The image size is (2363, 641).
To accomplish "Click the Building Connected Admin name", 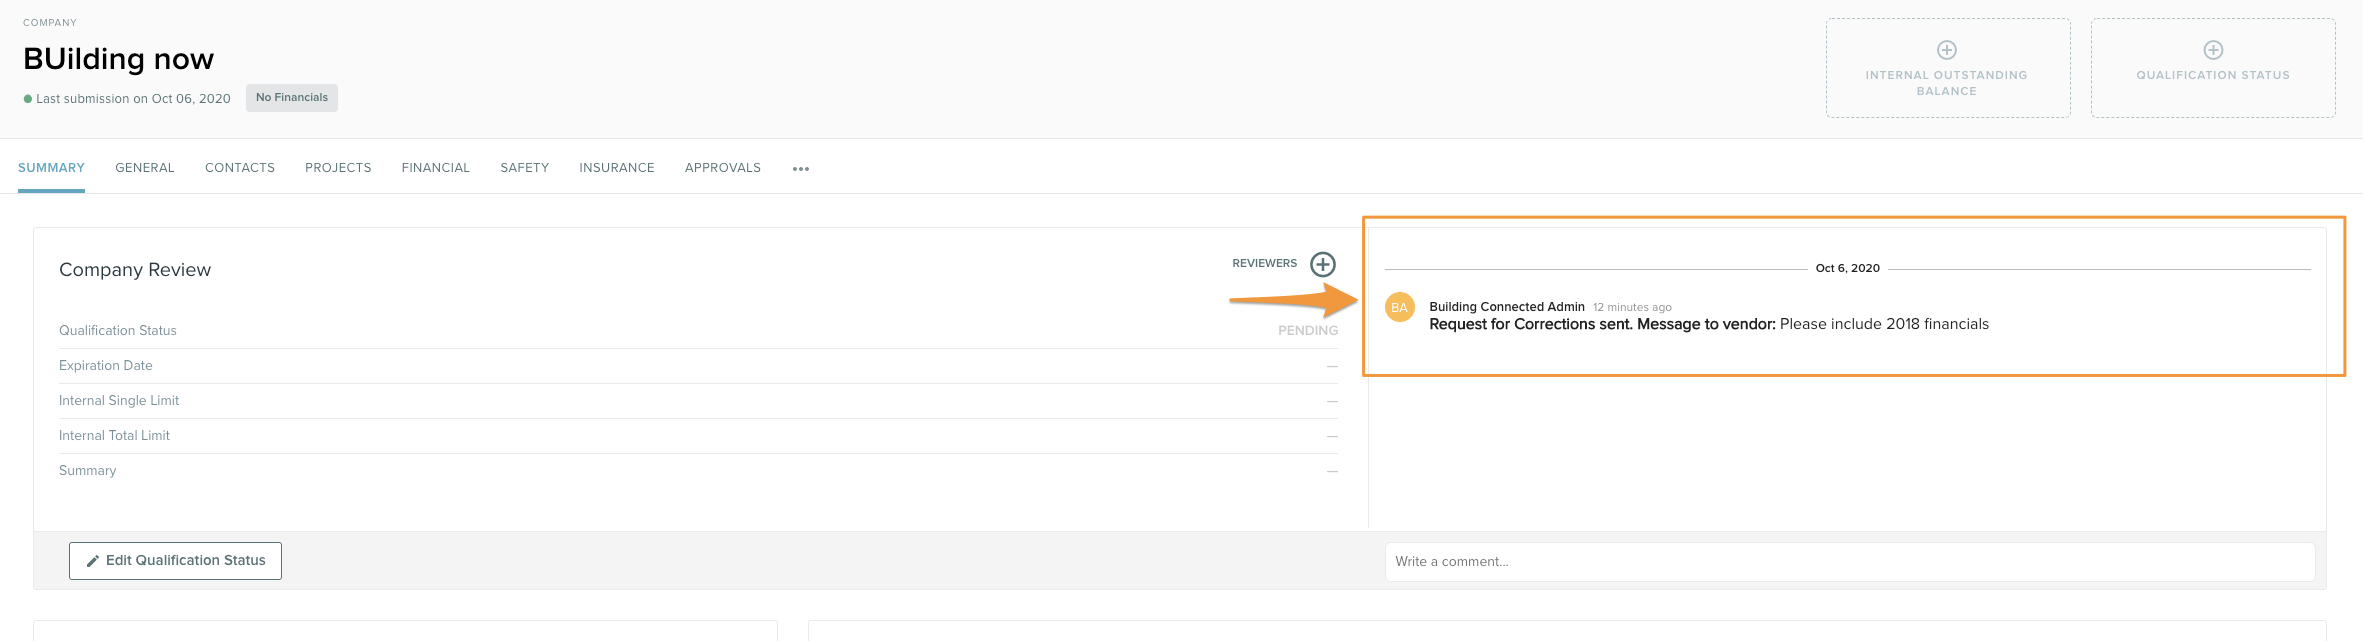I will coord(1507,307).
